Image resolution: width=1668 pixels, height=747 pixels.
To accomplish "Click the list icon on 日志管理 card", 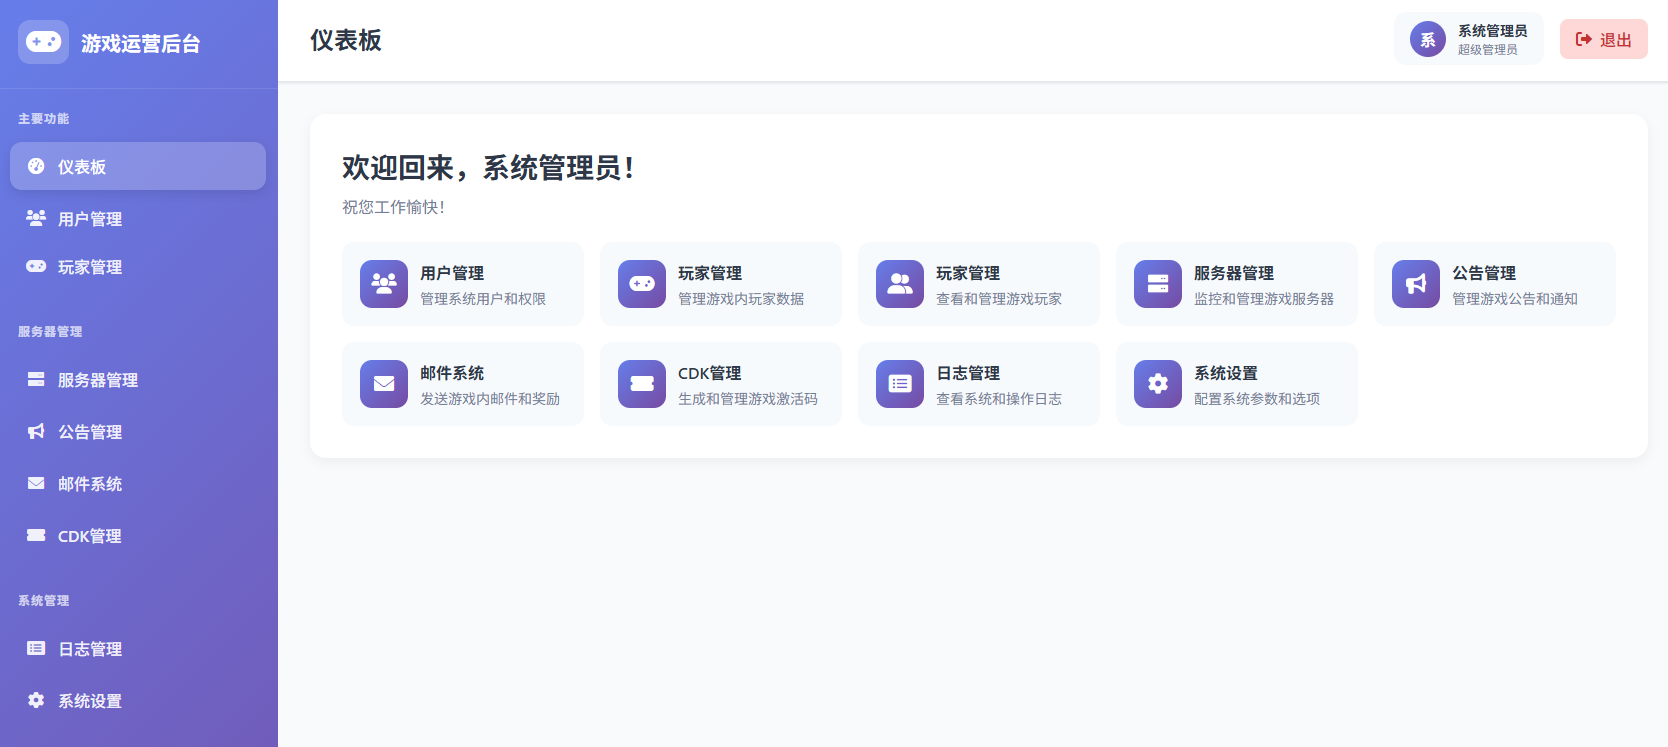I will [900, 384].
